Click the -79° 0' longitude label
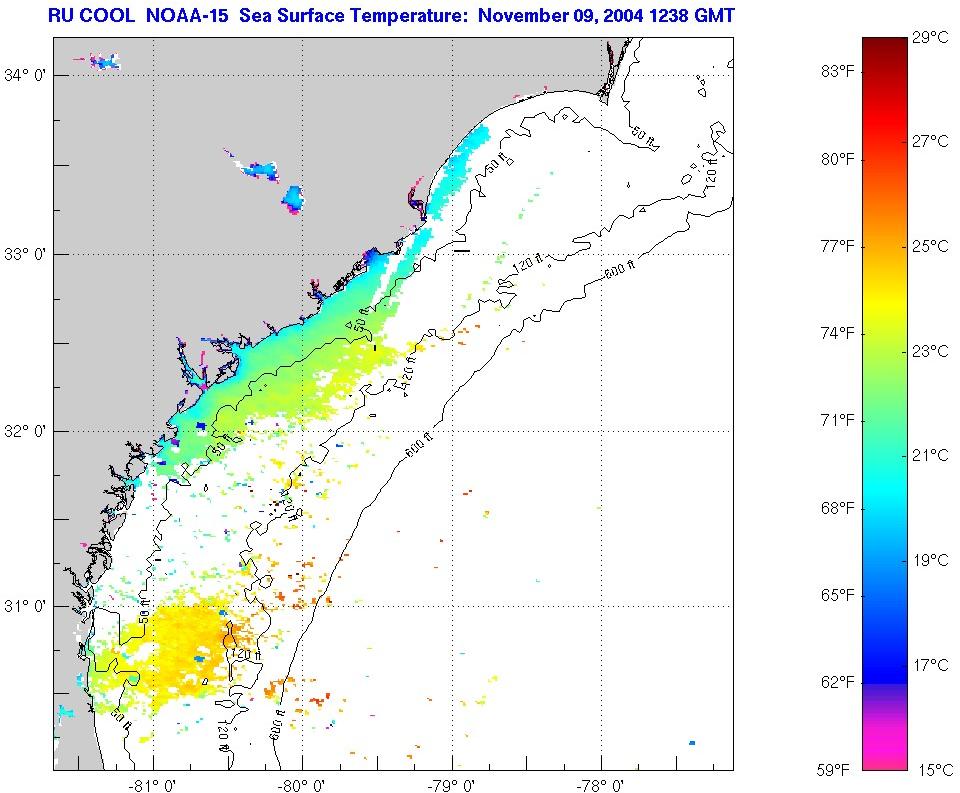Viewport: 960px width, 793px height. (452, 785)
